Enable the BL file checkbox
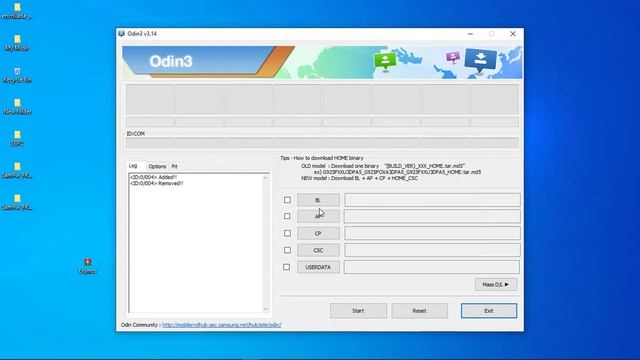 pos(287,200)
